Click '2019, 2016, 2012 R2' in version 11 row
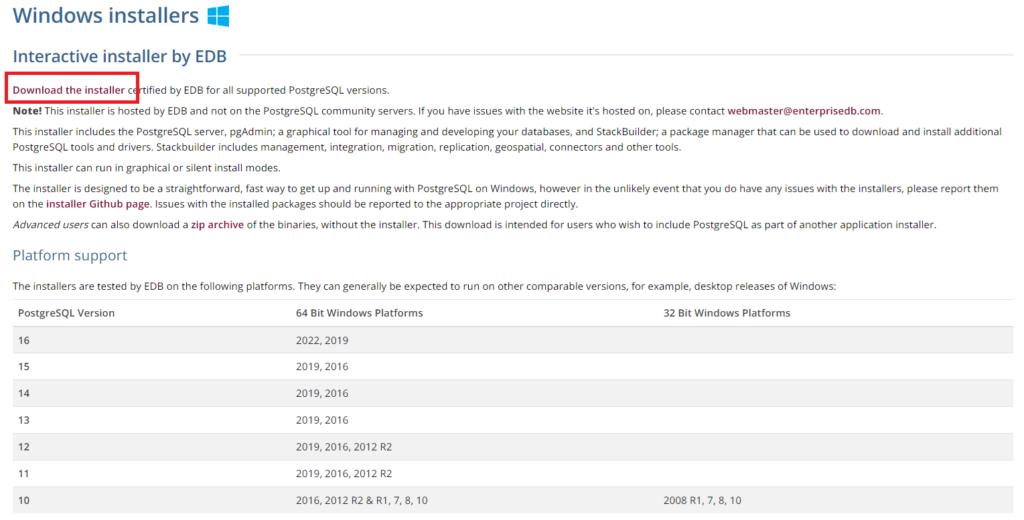This screenshot has height=520, width=1024. tap(344, 474)
